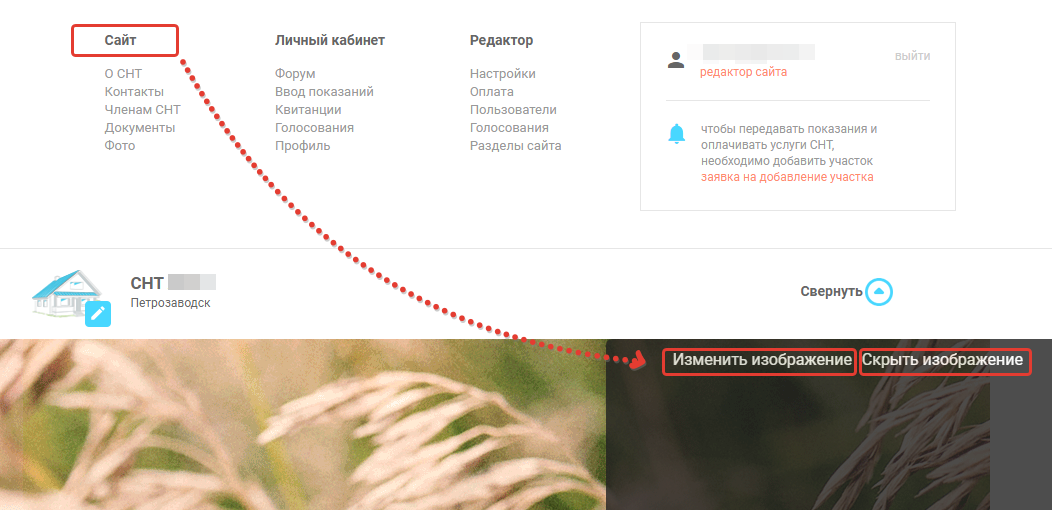This screenshot has width=1052, height=510.
Task: Open the Сайт menu heading
Action: pos(120,40)
